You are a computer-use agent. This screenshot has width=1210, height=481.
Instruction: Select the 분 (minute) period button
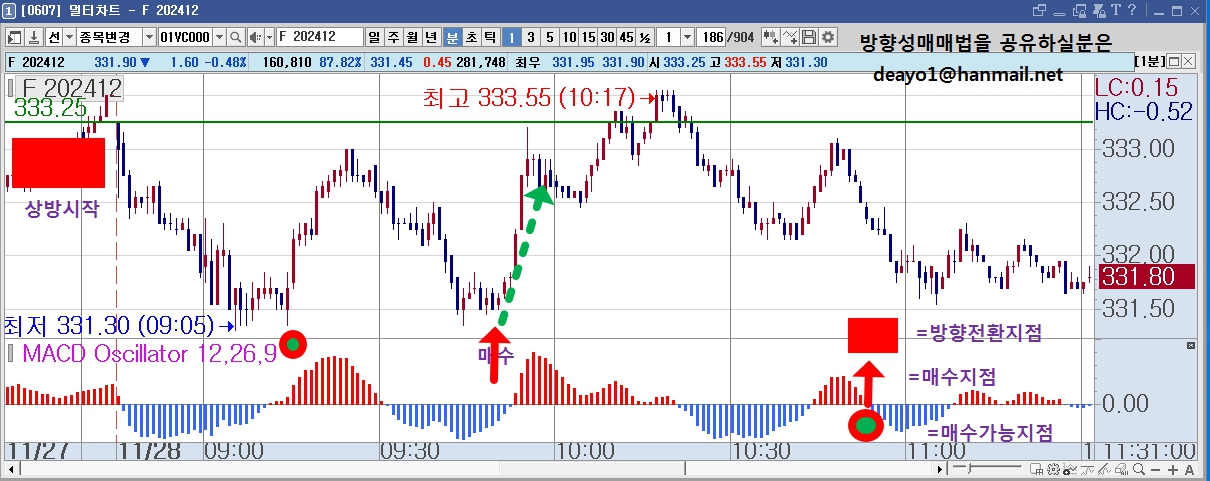[452, 37]
